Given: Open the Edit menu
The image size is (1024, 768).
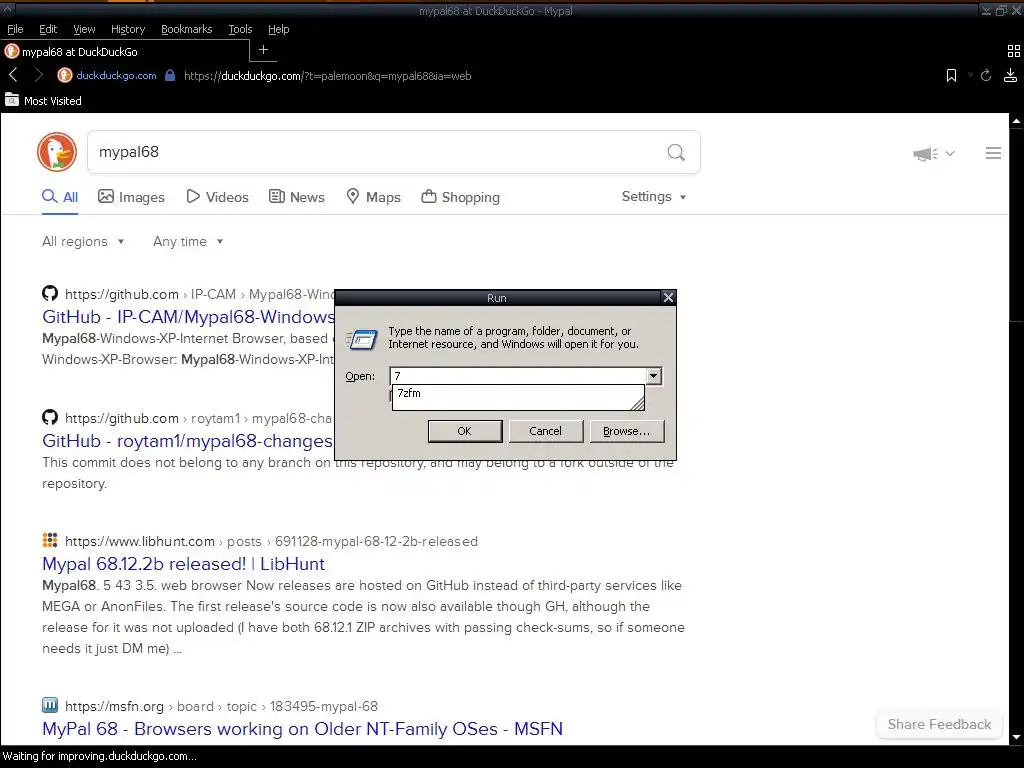Looking at the screenshot, I should pyautogui.click(x=48, y=29).
